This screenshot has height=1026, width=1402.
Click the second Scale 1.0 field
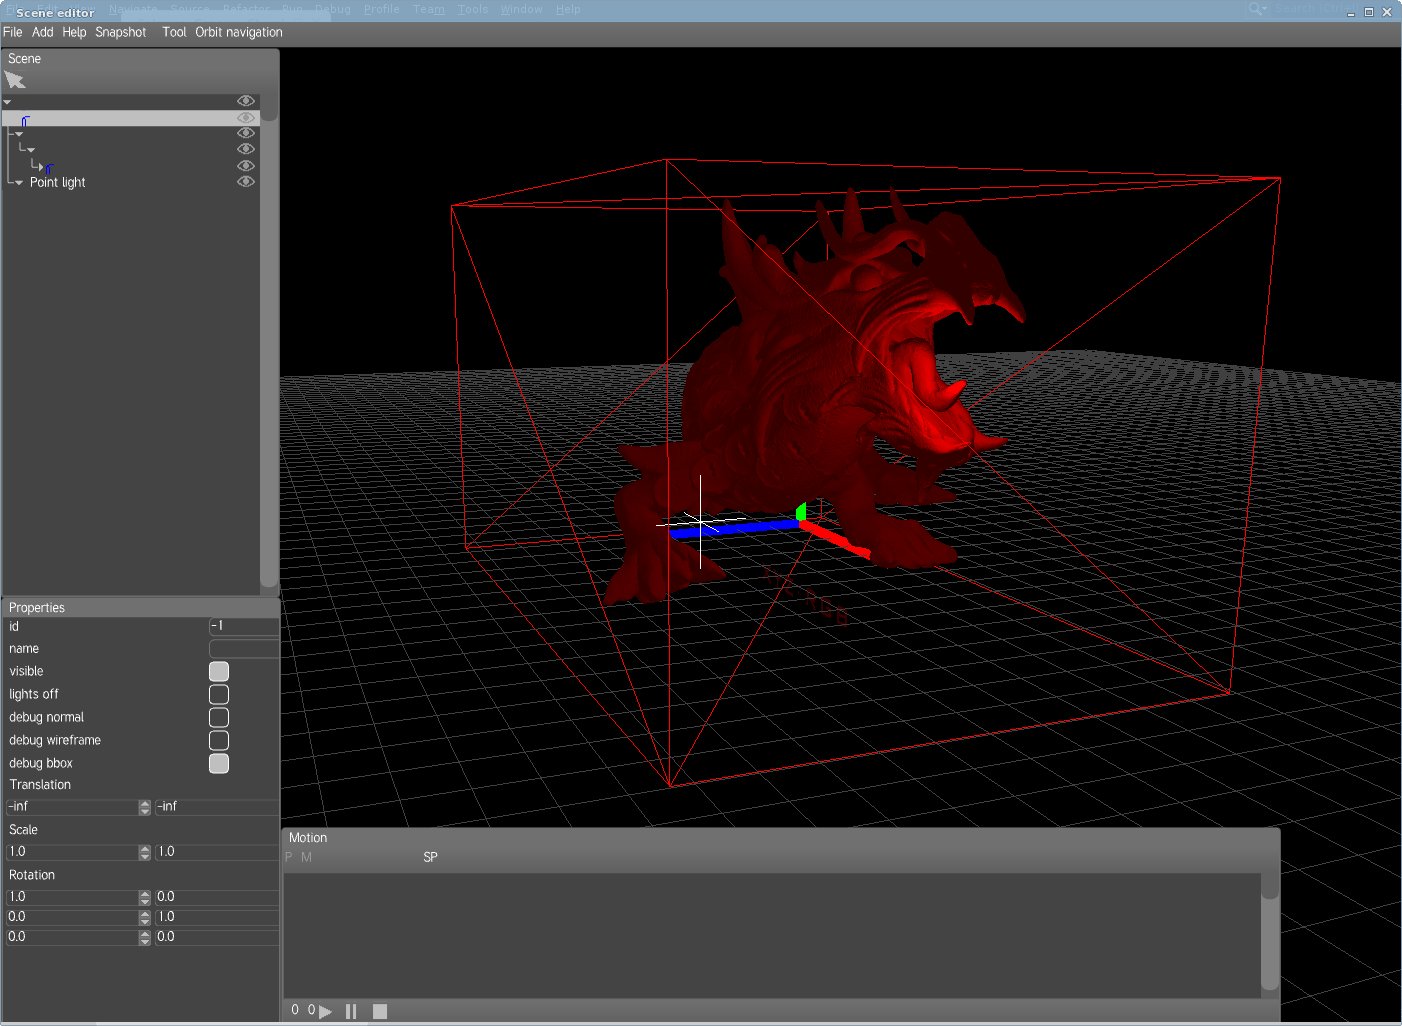217,852
